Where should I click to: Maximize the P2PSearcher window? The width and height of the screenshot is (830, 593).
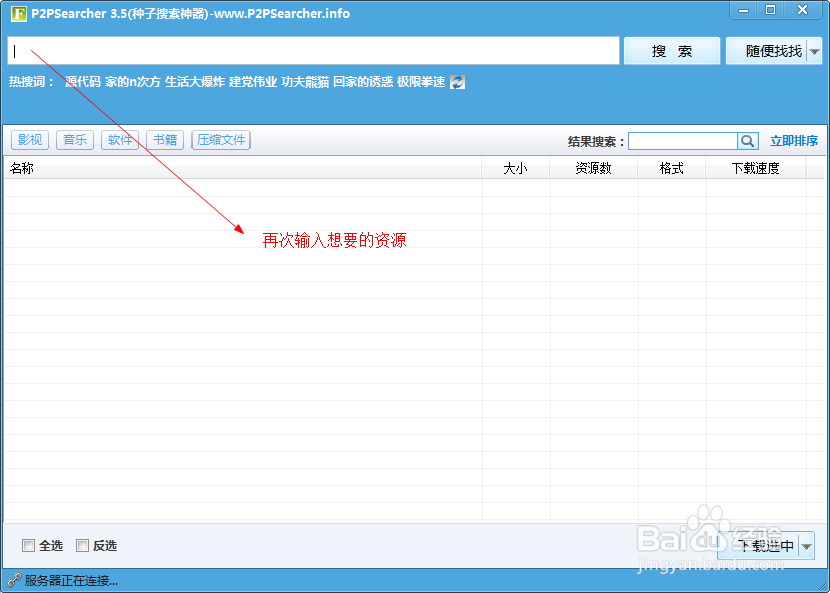tap(771, 10)
